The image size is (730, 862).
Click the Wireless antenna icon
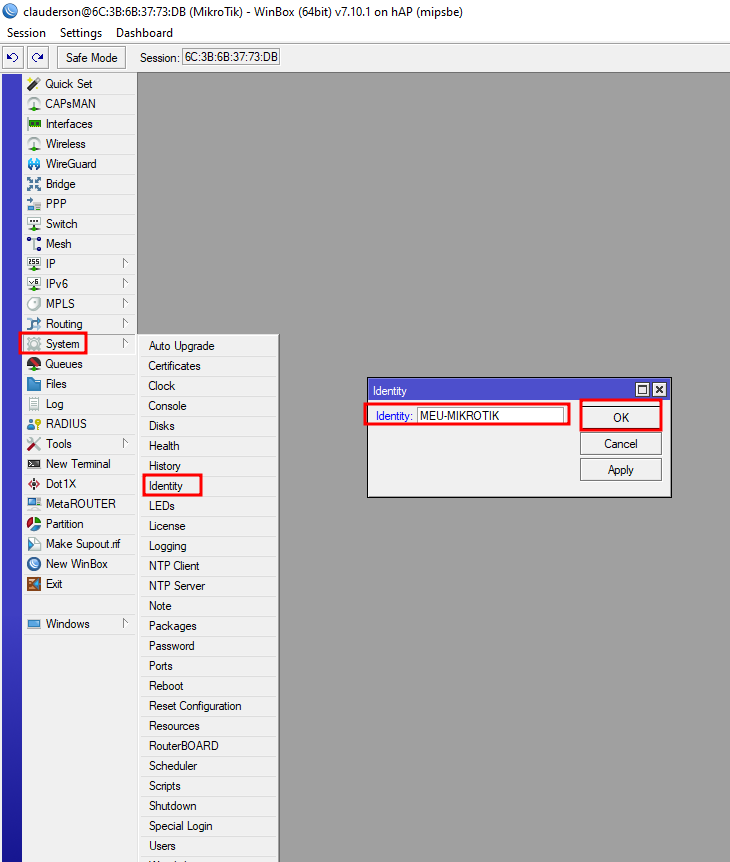click(x=34, y=144)
